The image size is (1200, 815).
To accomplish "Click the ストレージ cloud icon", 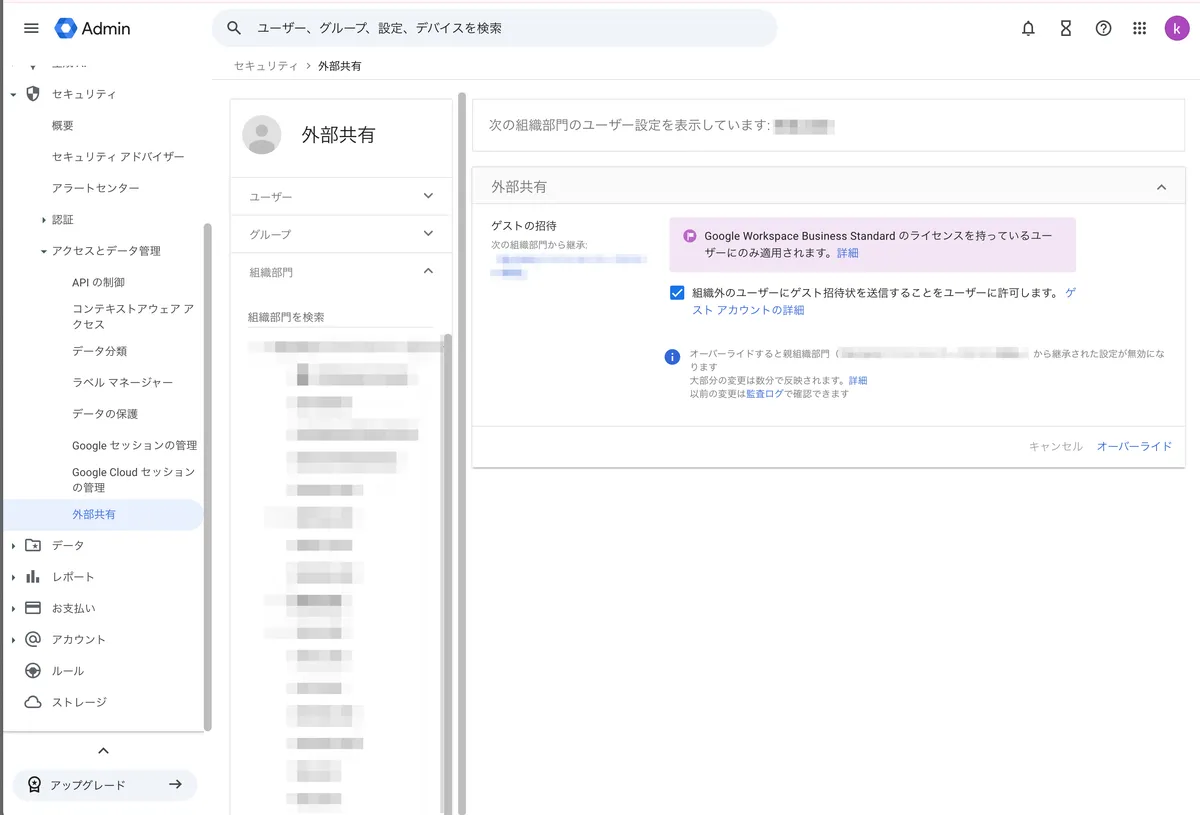I will tap(33, 702).
